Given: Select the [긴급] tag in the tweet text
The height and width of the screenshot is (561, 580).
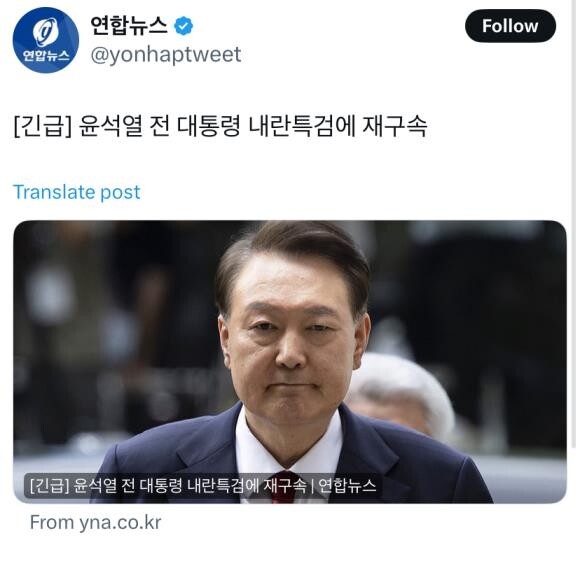Looking at the screenshot, I should 43,126.
